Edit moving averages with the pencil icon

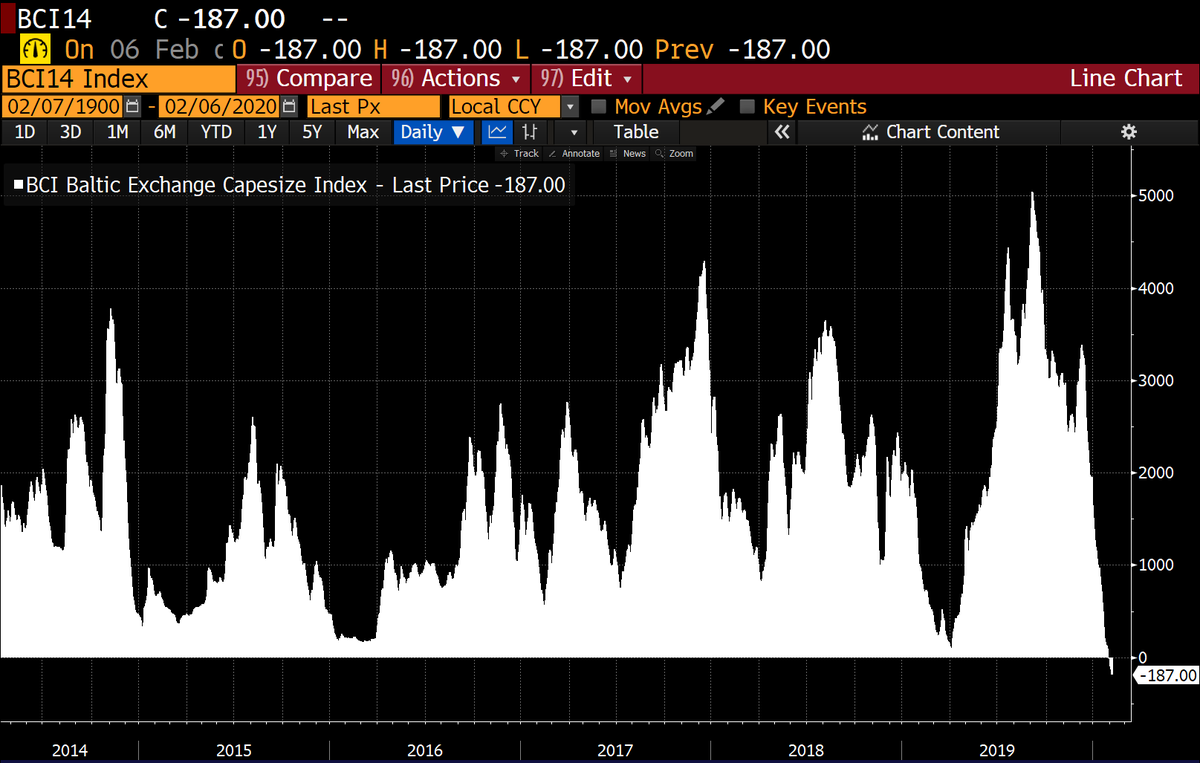point(718,106)
